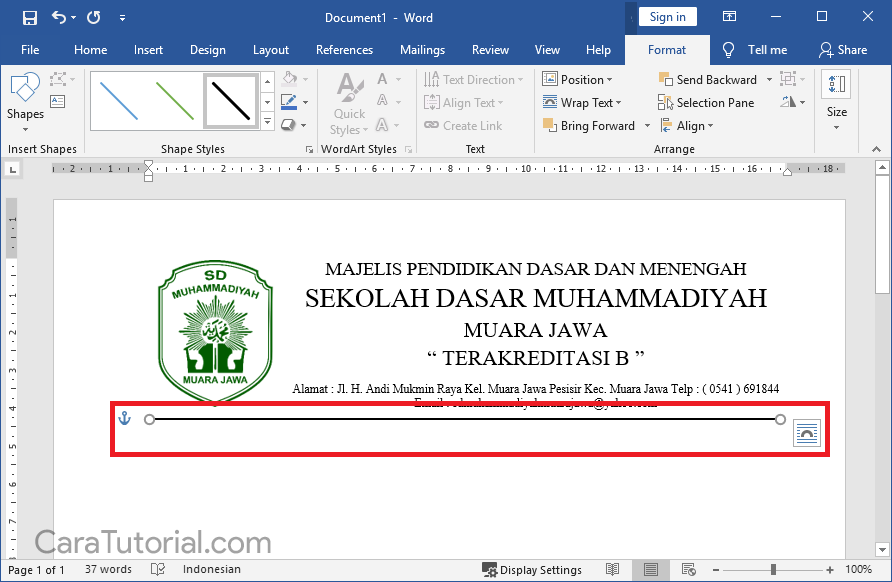Open the Wrap Text dropdown

(x=581, y=103)
